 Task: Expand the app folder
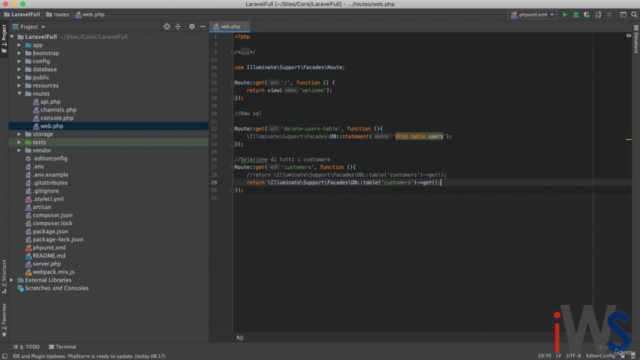[x=19, y=45]
